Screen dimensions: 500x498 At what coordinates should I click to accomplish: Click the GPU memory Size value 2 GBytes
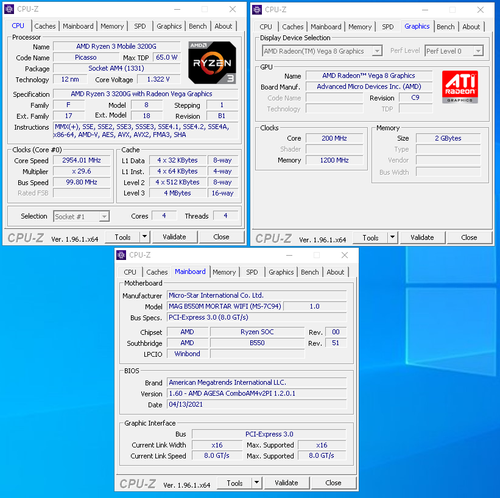coord(448,138)
